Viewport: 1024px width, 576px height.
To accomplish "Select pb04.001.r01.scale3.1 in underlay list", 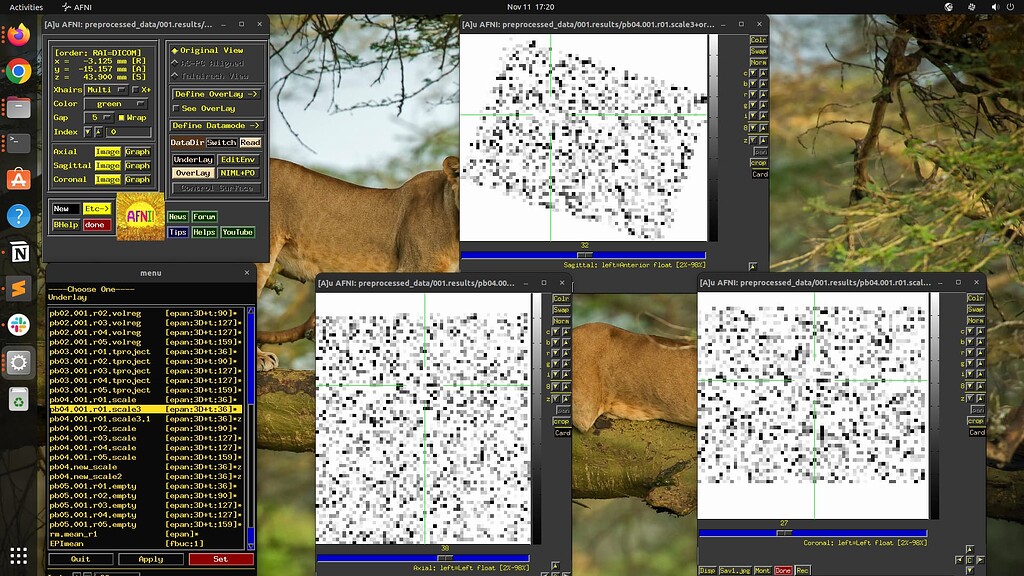I will [146, 419].
